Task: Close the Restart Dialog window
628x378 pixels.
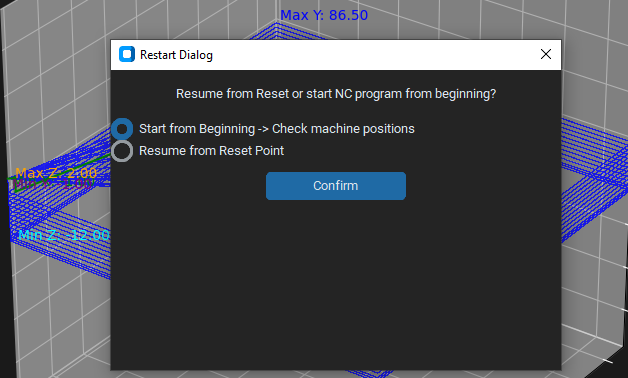Action: click(545, 54)
